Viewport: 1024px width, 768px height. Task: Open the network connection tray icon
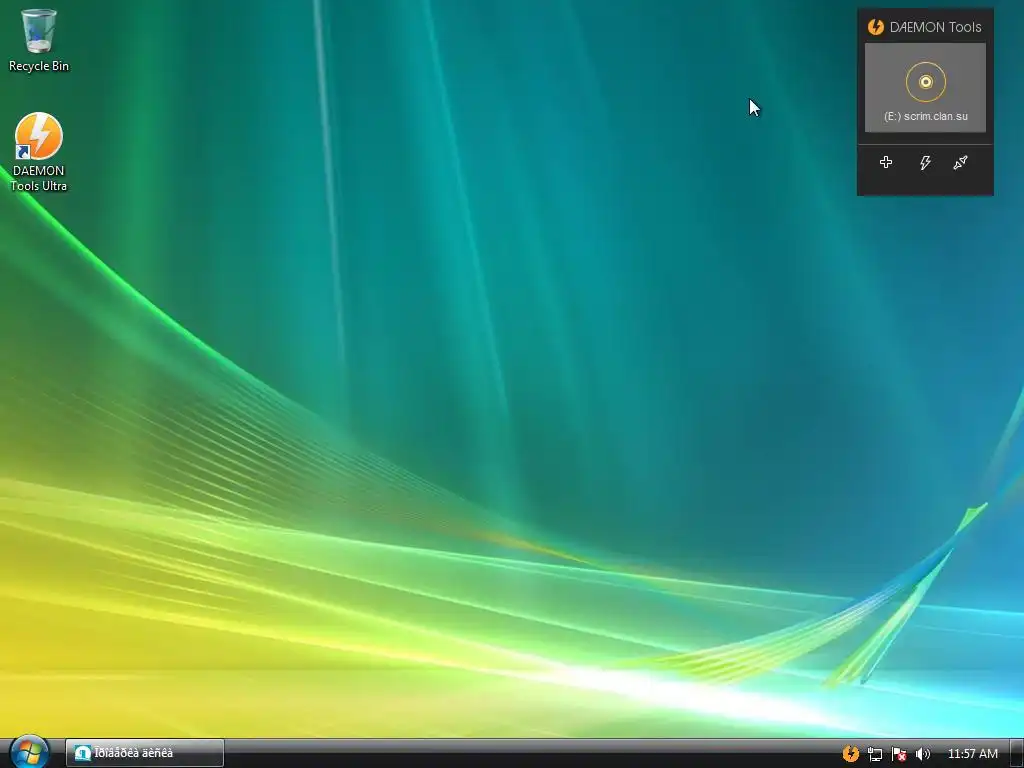click(x=874, y=754)
